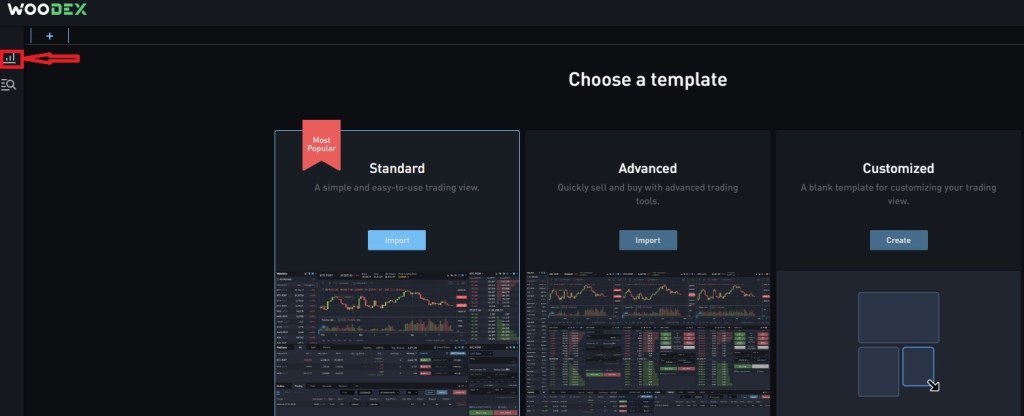Click the 'Choose a template' heading
The width and height of the screenshot is (1024, 416).
[x=648, y=80]
